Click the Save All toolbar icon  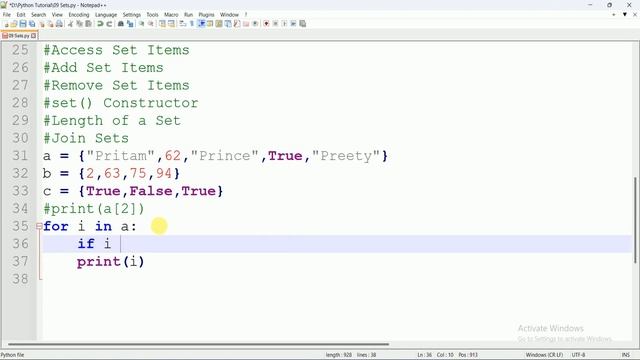[x=32, y=24]
